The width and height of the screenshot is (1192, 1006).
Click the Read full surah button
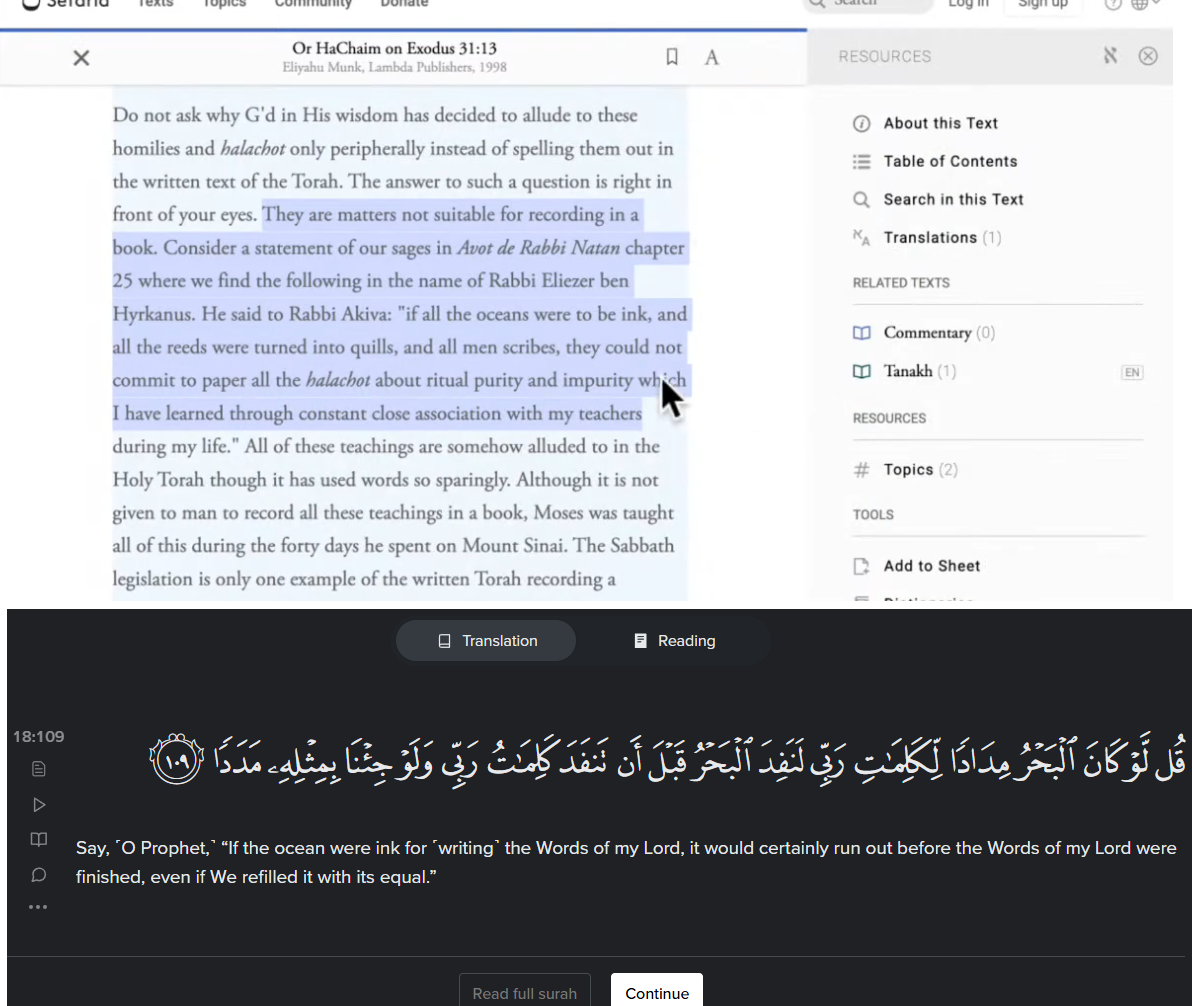[525, 991]
